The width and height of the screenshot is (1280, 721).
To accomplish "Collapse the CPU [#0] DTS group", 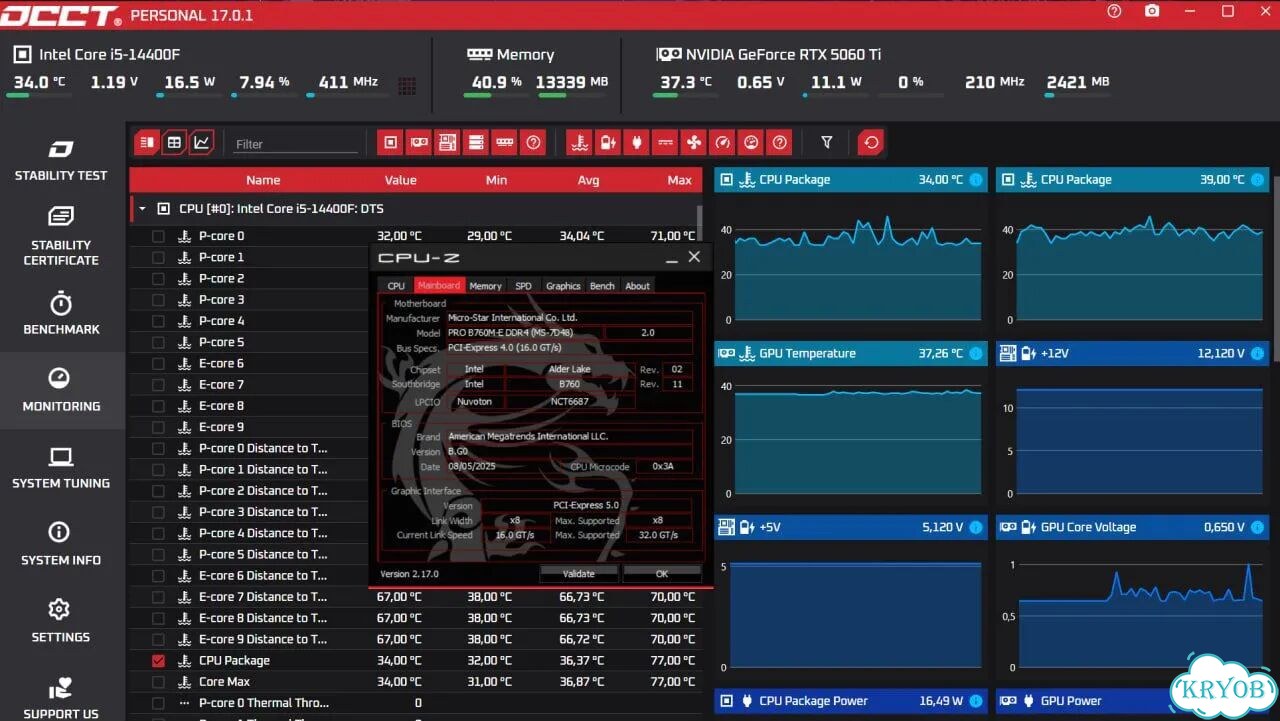I will [142, 209].
